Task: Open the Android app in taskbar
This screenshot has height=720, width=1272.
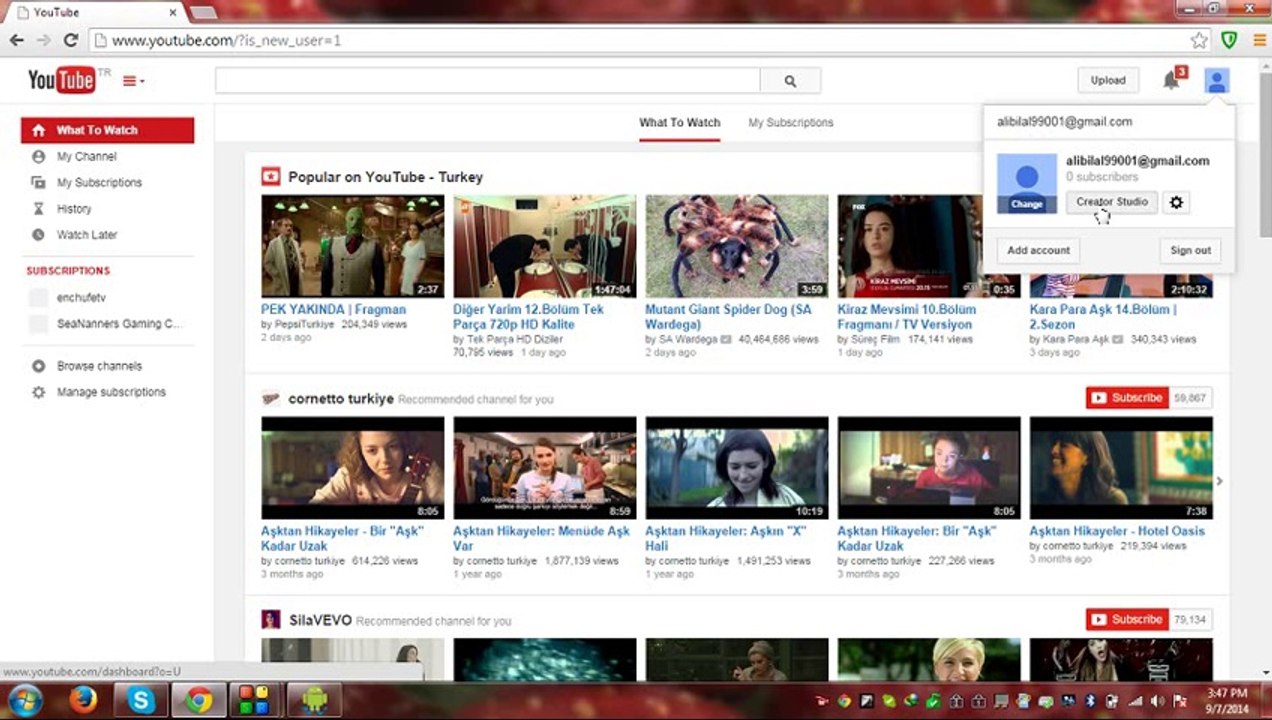Action: pyautogui.click(x=315, y=700)
